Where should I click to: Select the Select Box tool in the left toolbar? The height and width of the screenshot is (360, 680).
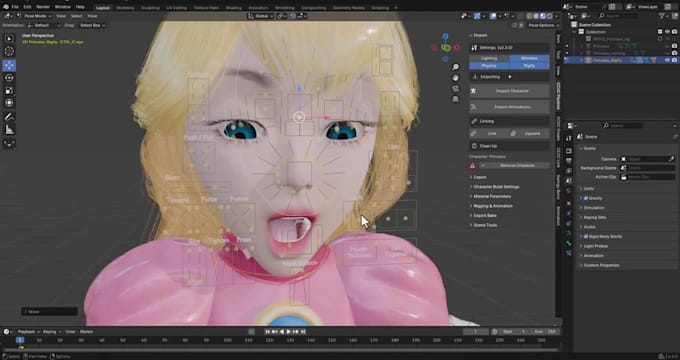pyautogui.click(x=9, y=39)
